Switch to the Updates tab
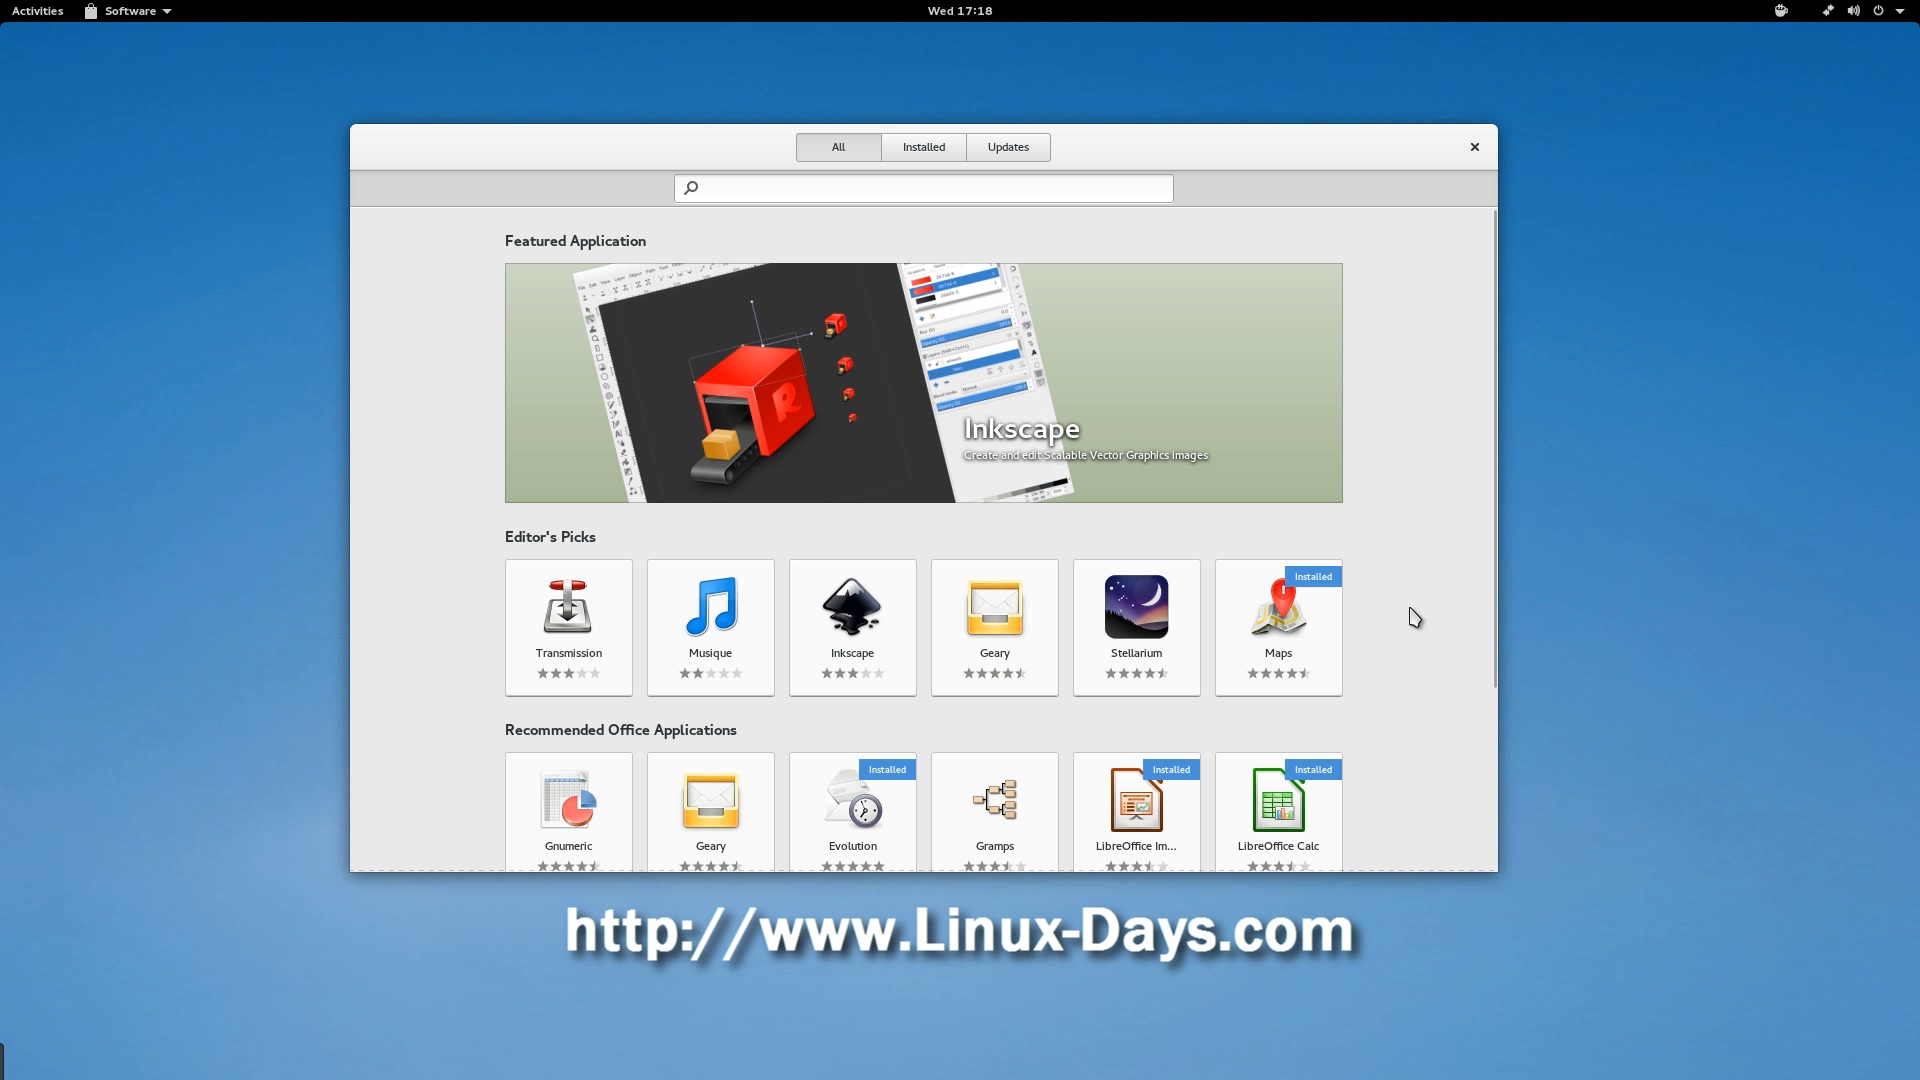The image size is (1920, 1080). click(x=1008, y=147)
